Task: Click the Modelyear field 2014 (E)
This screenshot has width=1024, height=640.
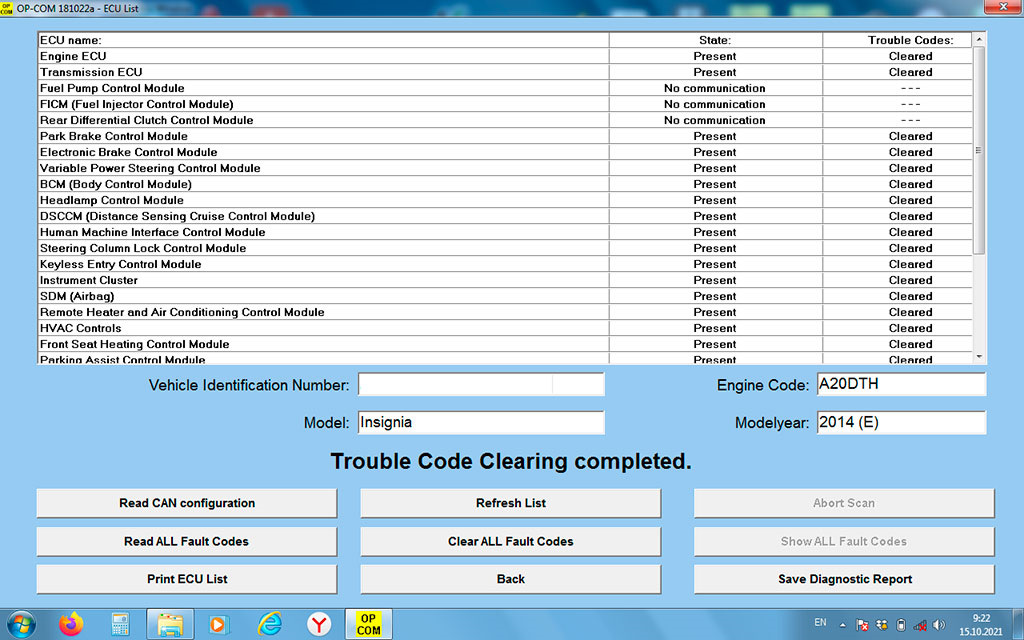Action: tap(901, 423)
